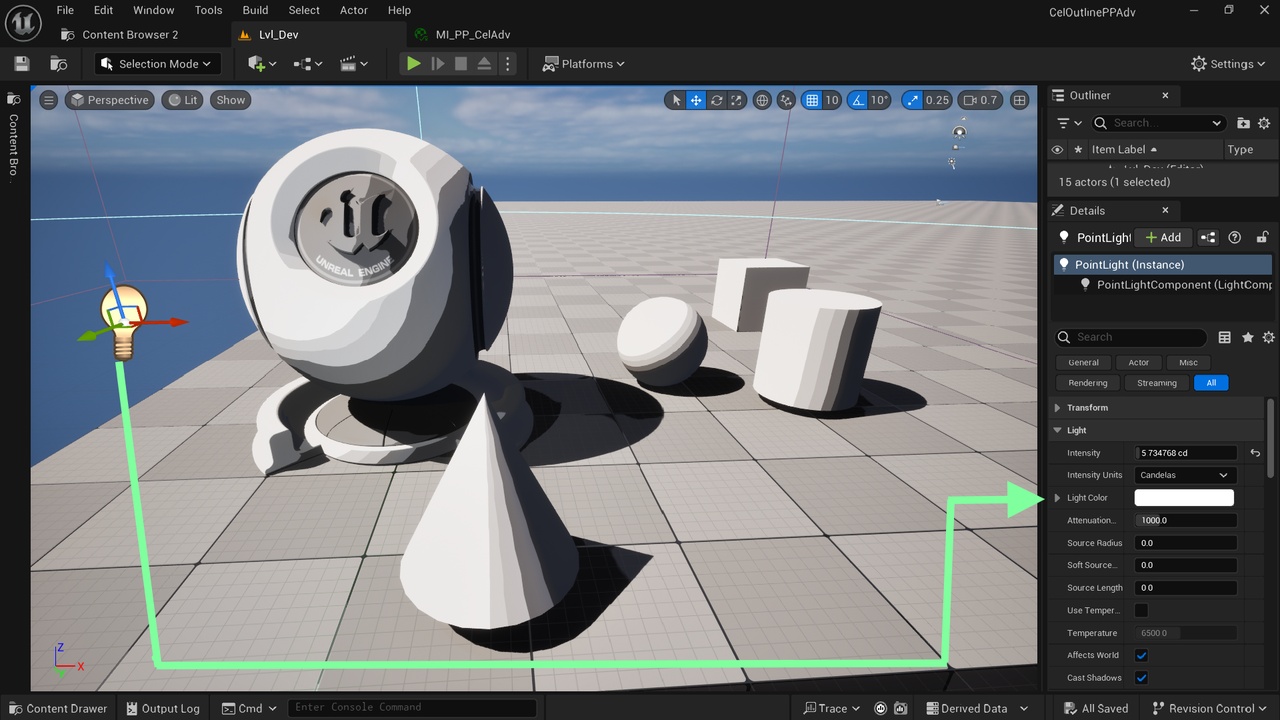This screenshot has height=720, width=1280.
Task: Expand the Light Color property
Action: coord(1058,498)
